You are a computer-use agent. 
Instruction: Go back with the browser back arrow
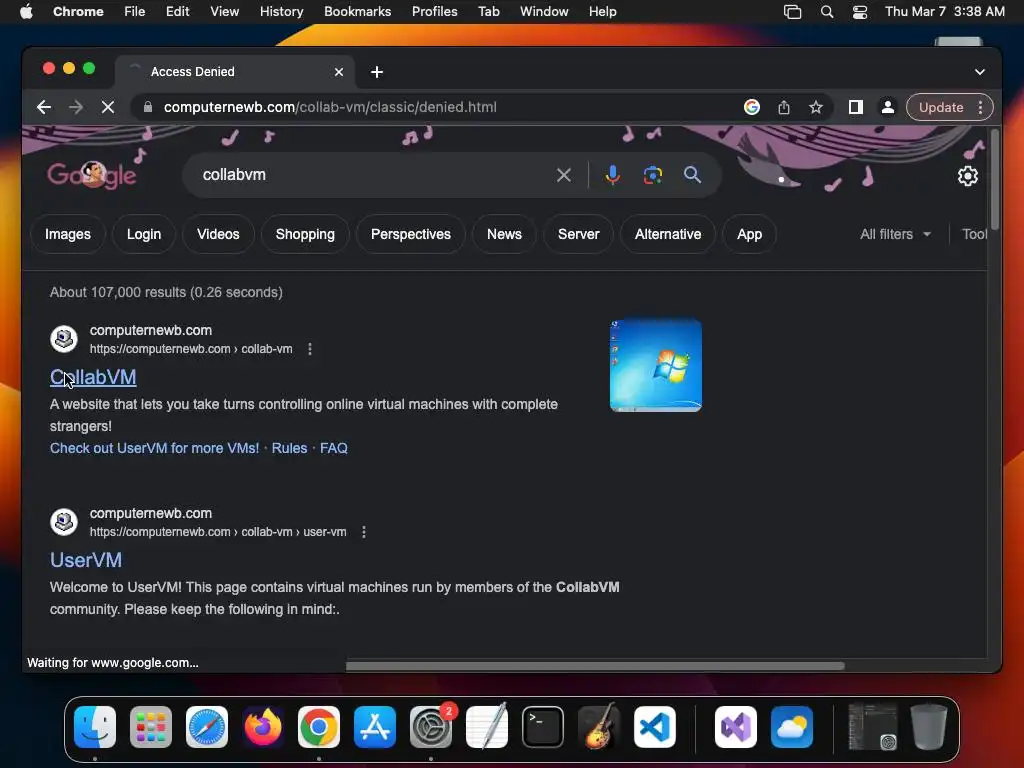tap(44, 107)
